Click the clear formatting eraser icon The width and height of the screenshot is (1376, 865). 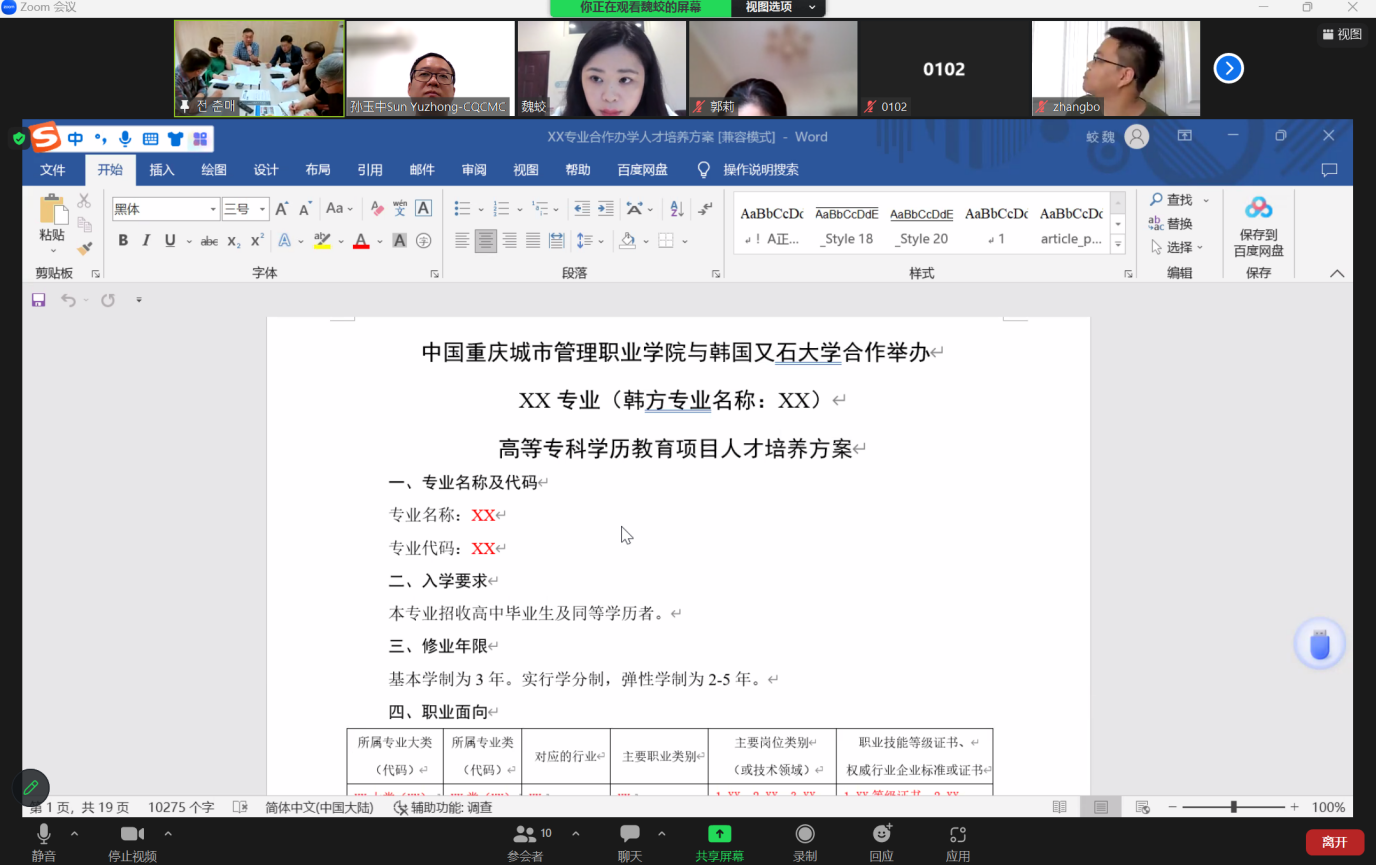click(377, 209)
